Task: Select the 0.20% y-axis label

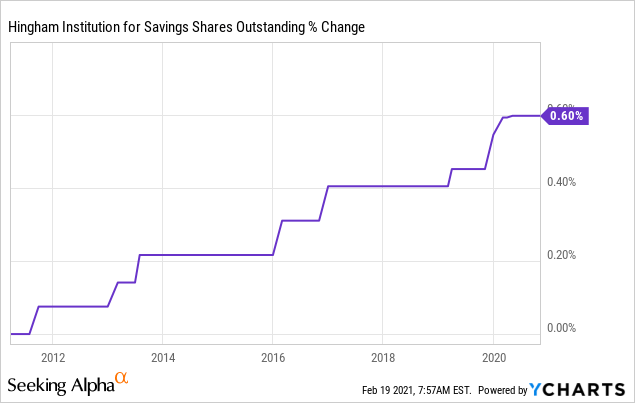Action: [560, 255]
